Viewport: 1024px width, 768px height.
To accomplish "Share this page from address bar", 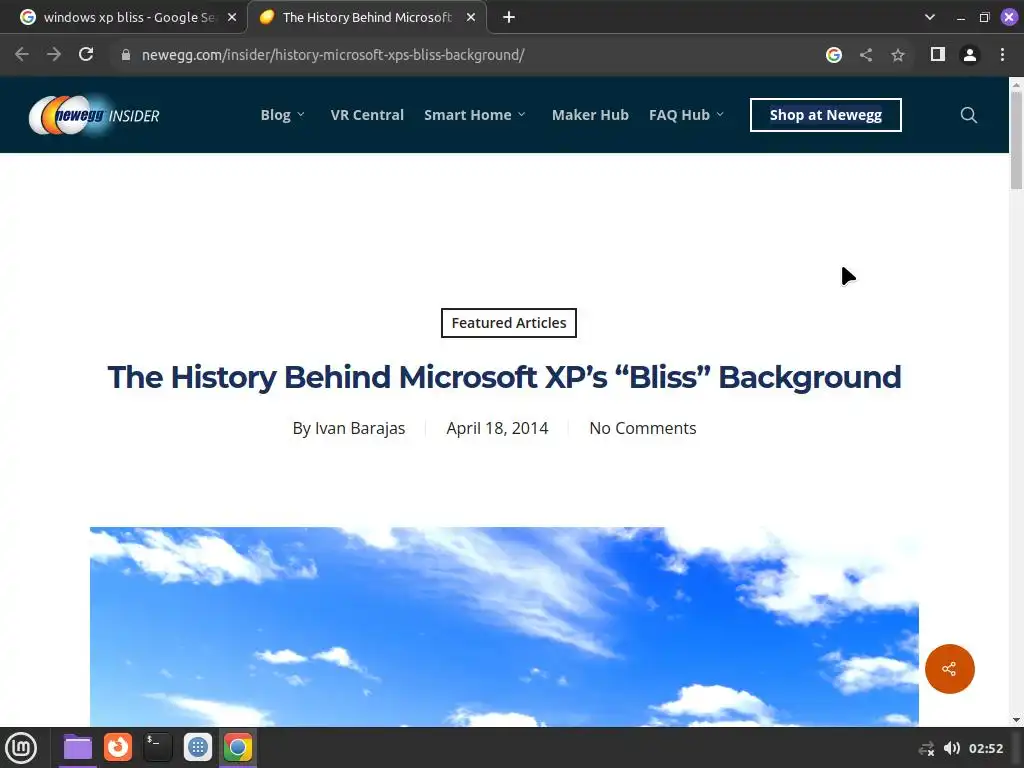I will (866, 55).
